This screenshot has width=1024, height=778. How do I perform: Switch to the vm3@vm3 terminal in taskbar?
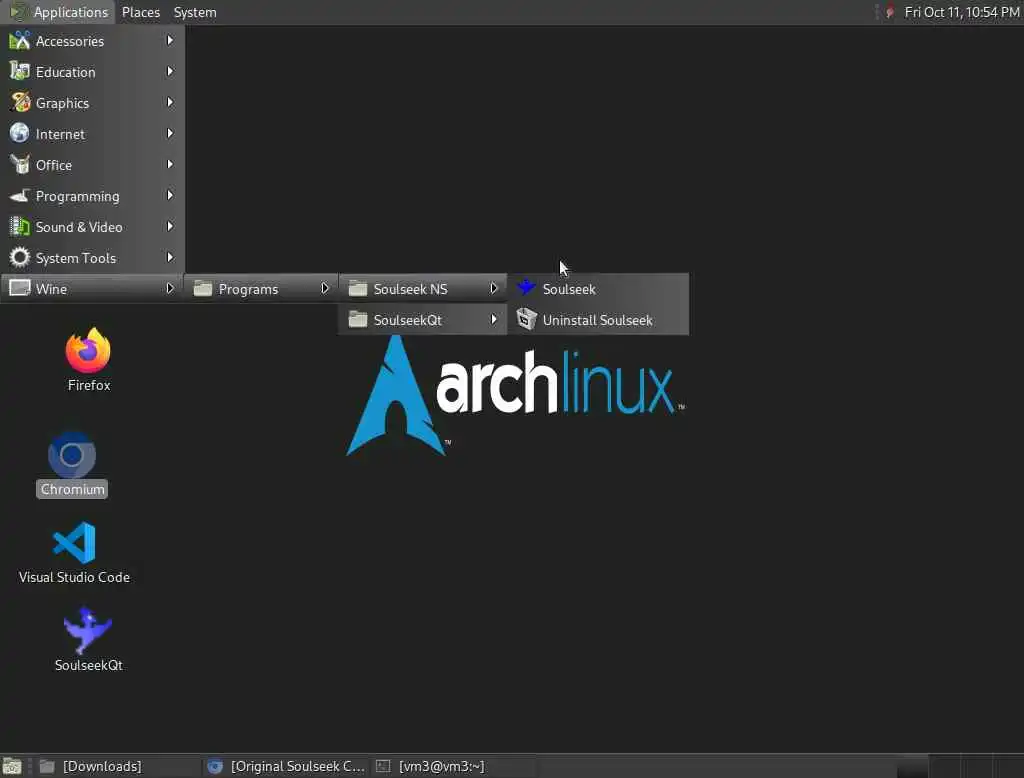tap(453, 766)
